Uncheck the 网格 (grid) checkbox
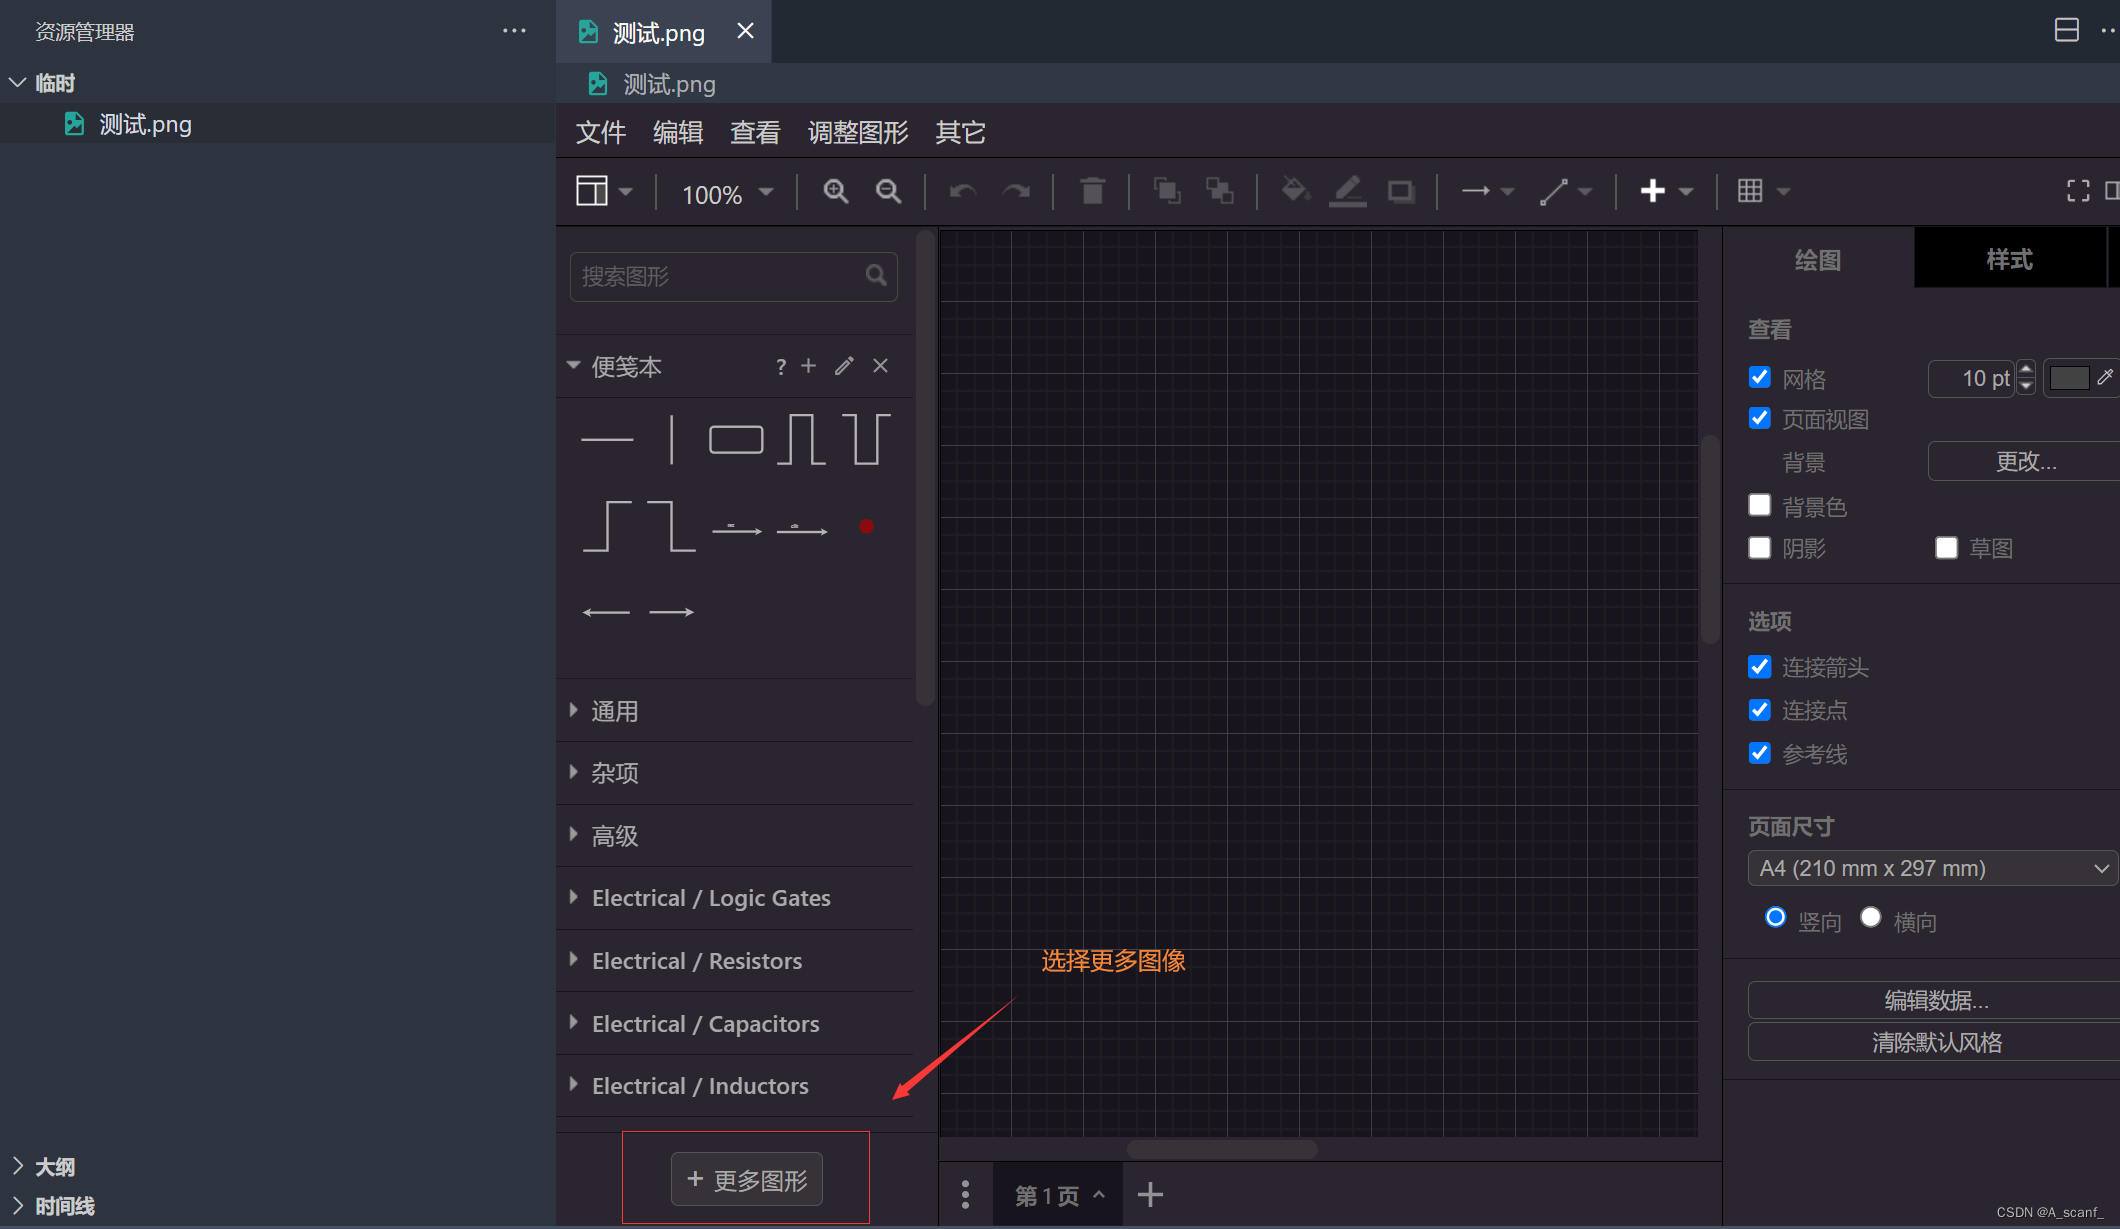Image resolution: width=2120 pixels, height=1229 pixels. click(1760, 377)
